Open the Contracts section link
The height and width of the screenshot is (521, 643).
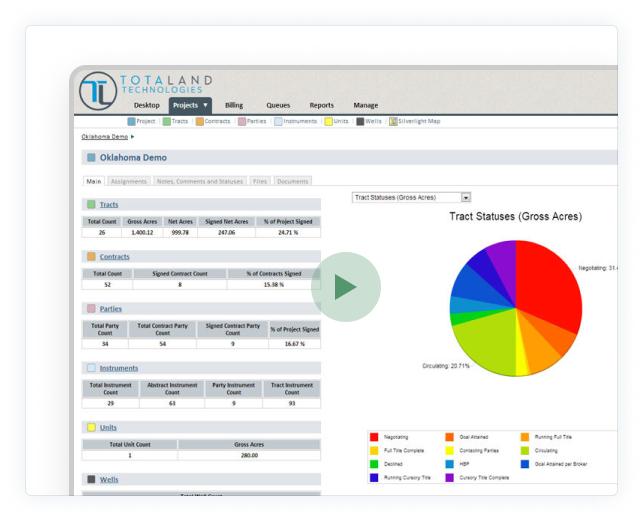click(x=114, y=256)
